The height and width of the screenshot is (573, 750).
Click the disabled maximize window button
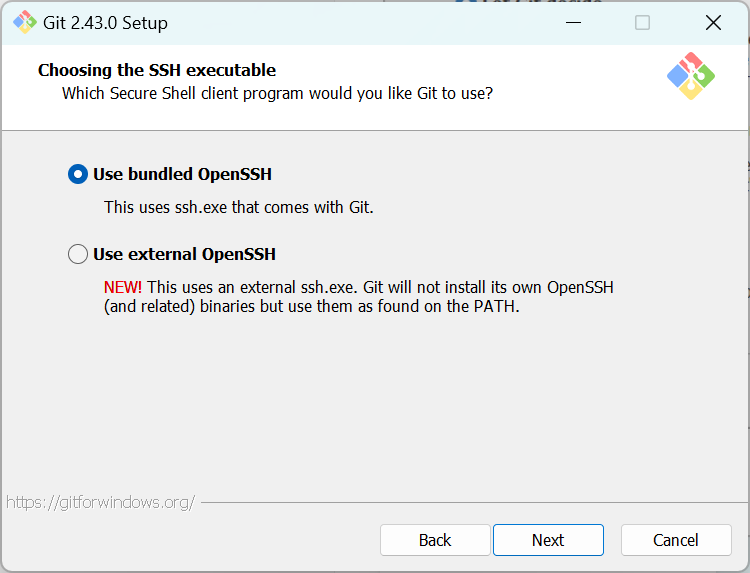(642, 22)
